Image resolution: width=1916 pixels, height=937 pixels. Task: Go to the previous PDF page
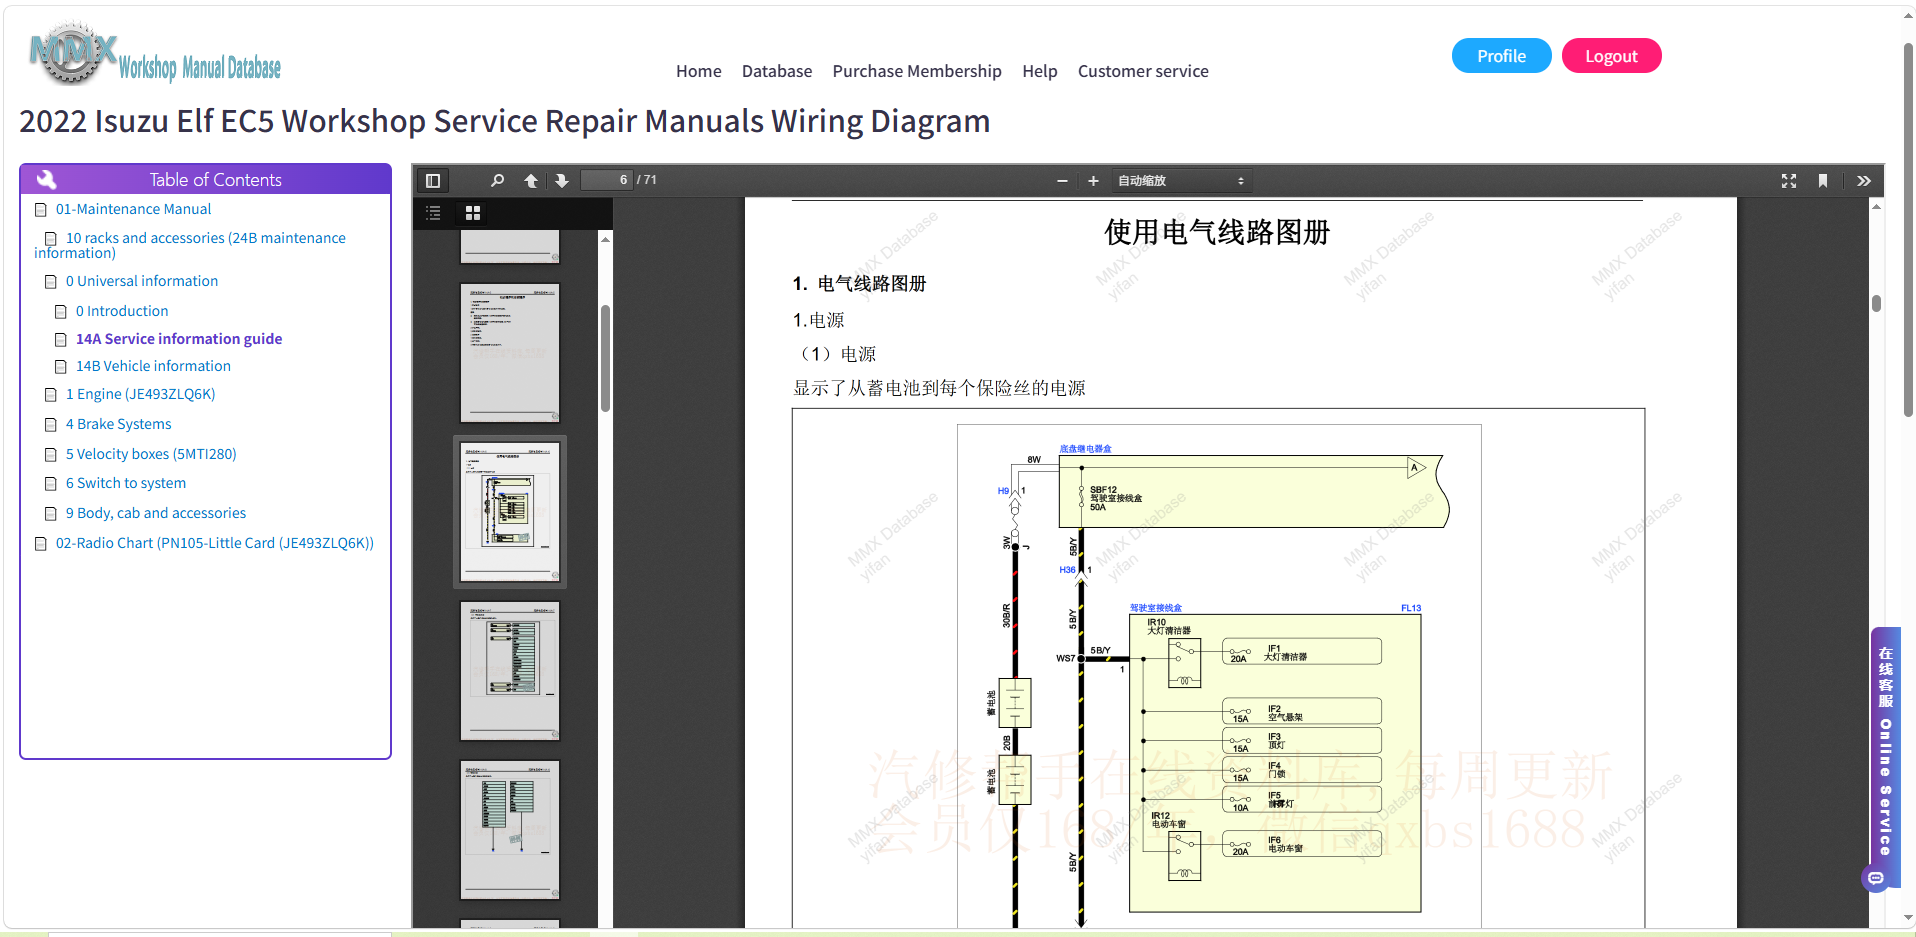pyautogui.click(x=531, y=181)
